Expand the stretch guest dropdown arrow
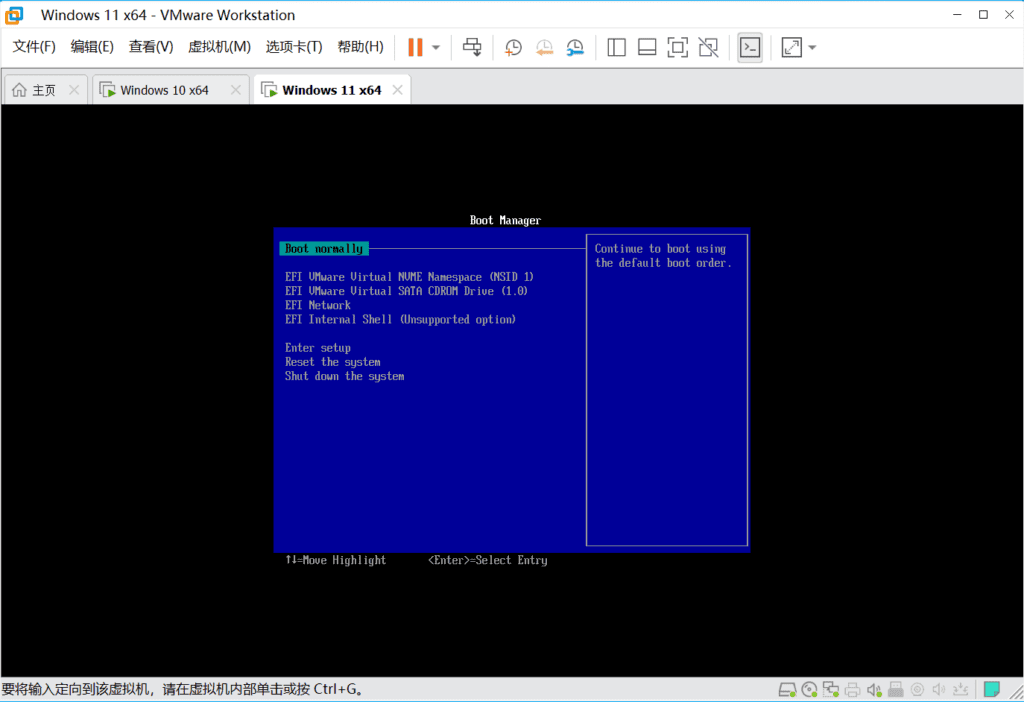The image size is (1024, 702). 812,47
